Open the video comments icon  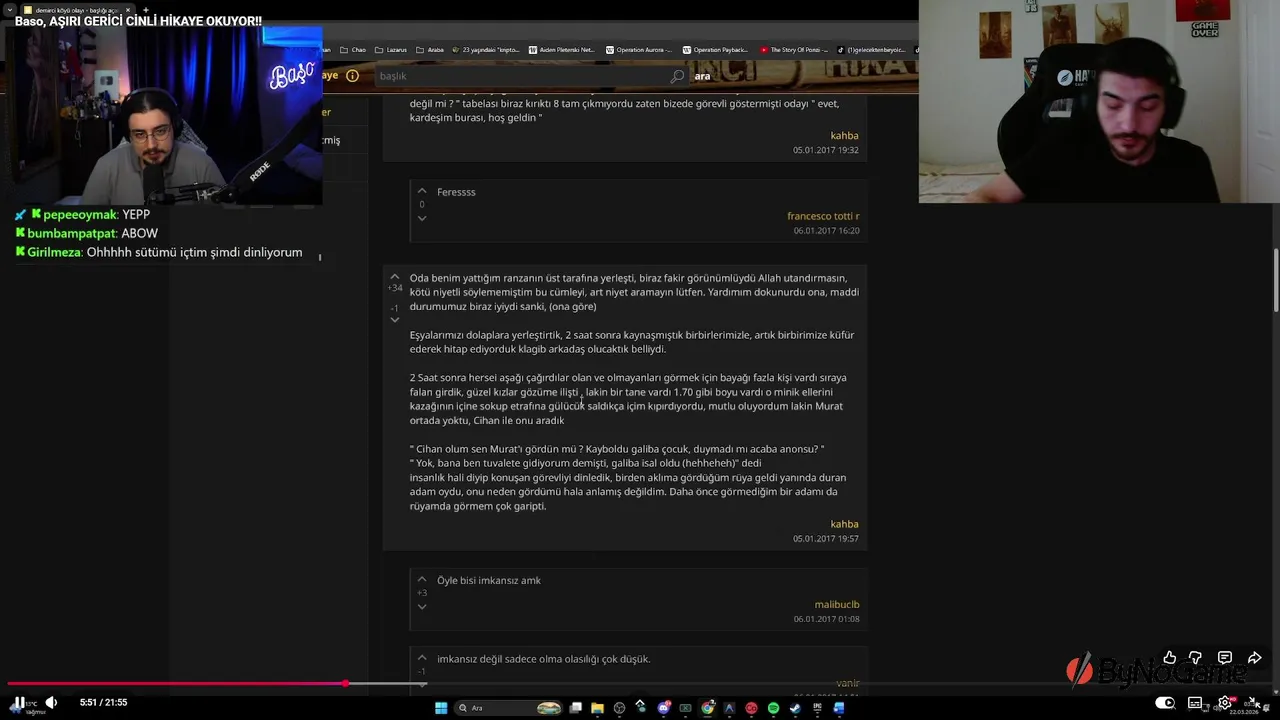[1225, 658]
